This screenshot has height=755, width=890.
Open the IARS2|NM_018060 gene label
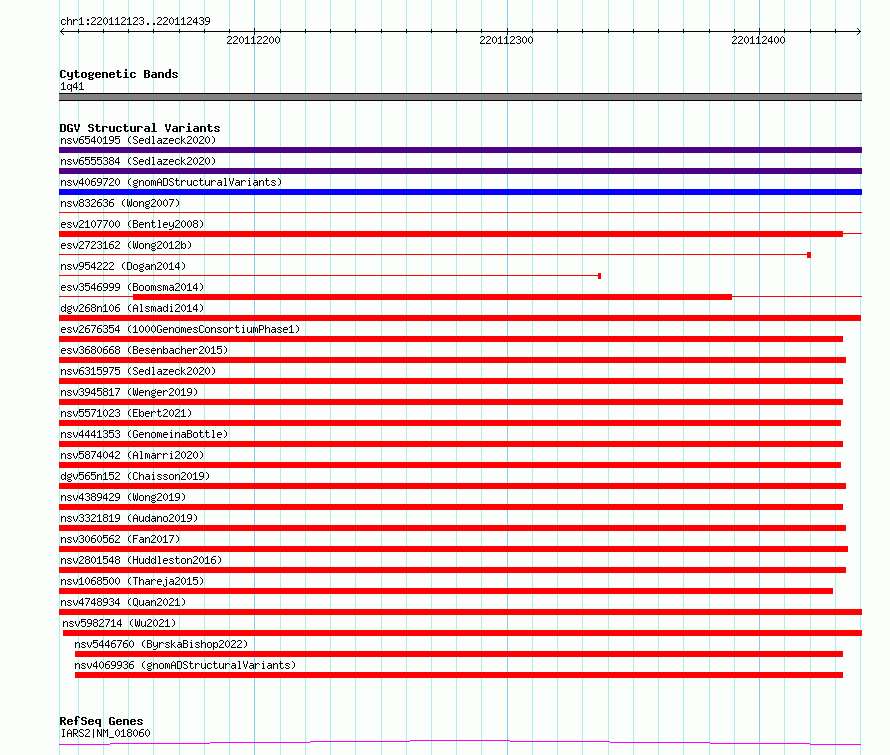[105, 733]
